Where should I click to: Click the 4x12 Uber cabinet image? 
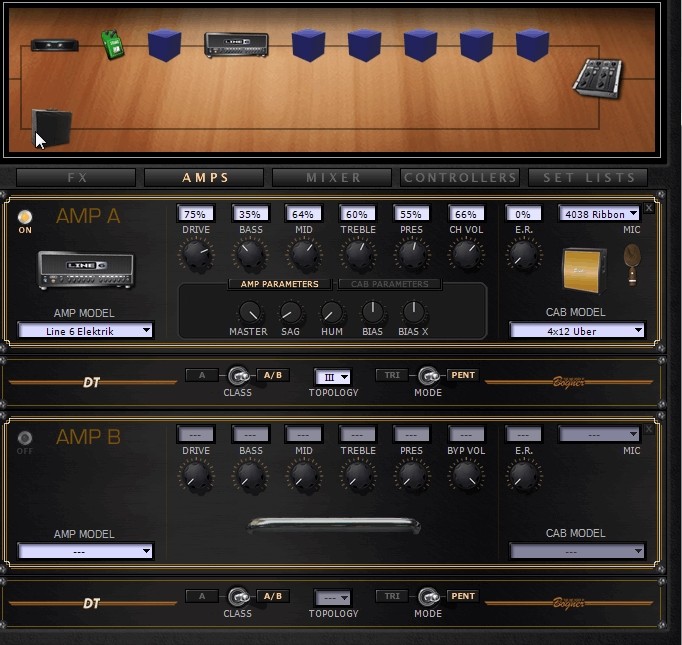click(584, 270)
